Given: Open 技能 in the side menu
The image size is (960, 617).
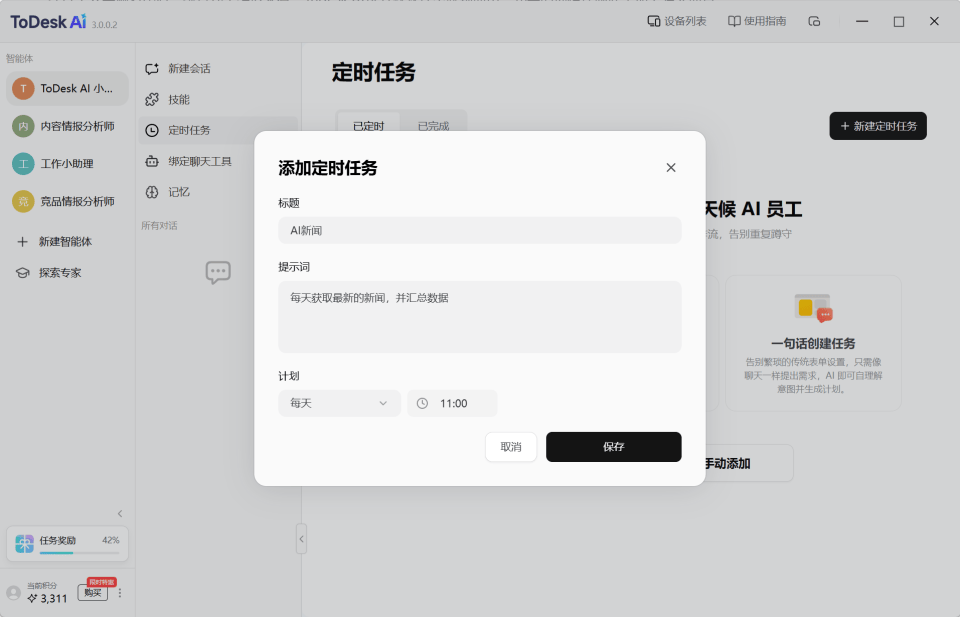Looking at the screenshot, I should pyautogui.click(x=218, y=99).
